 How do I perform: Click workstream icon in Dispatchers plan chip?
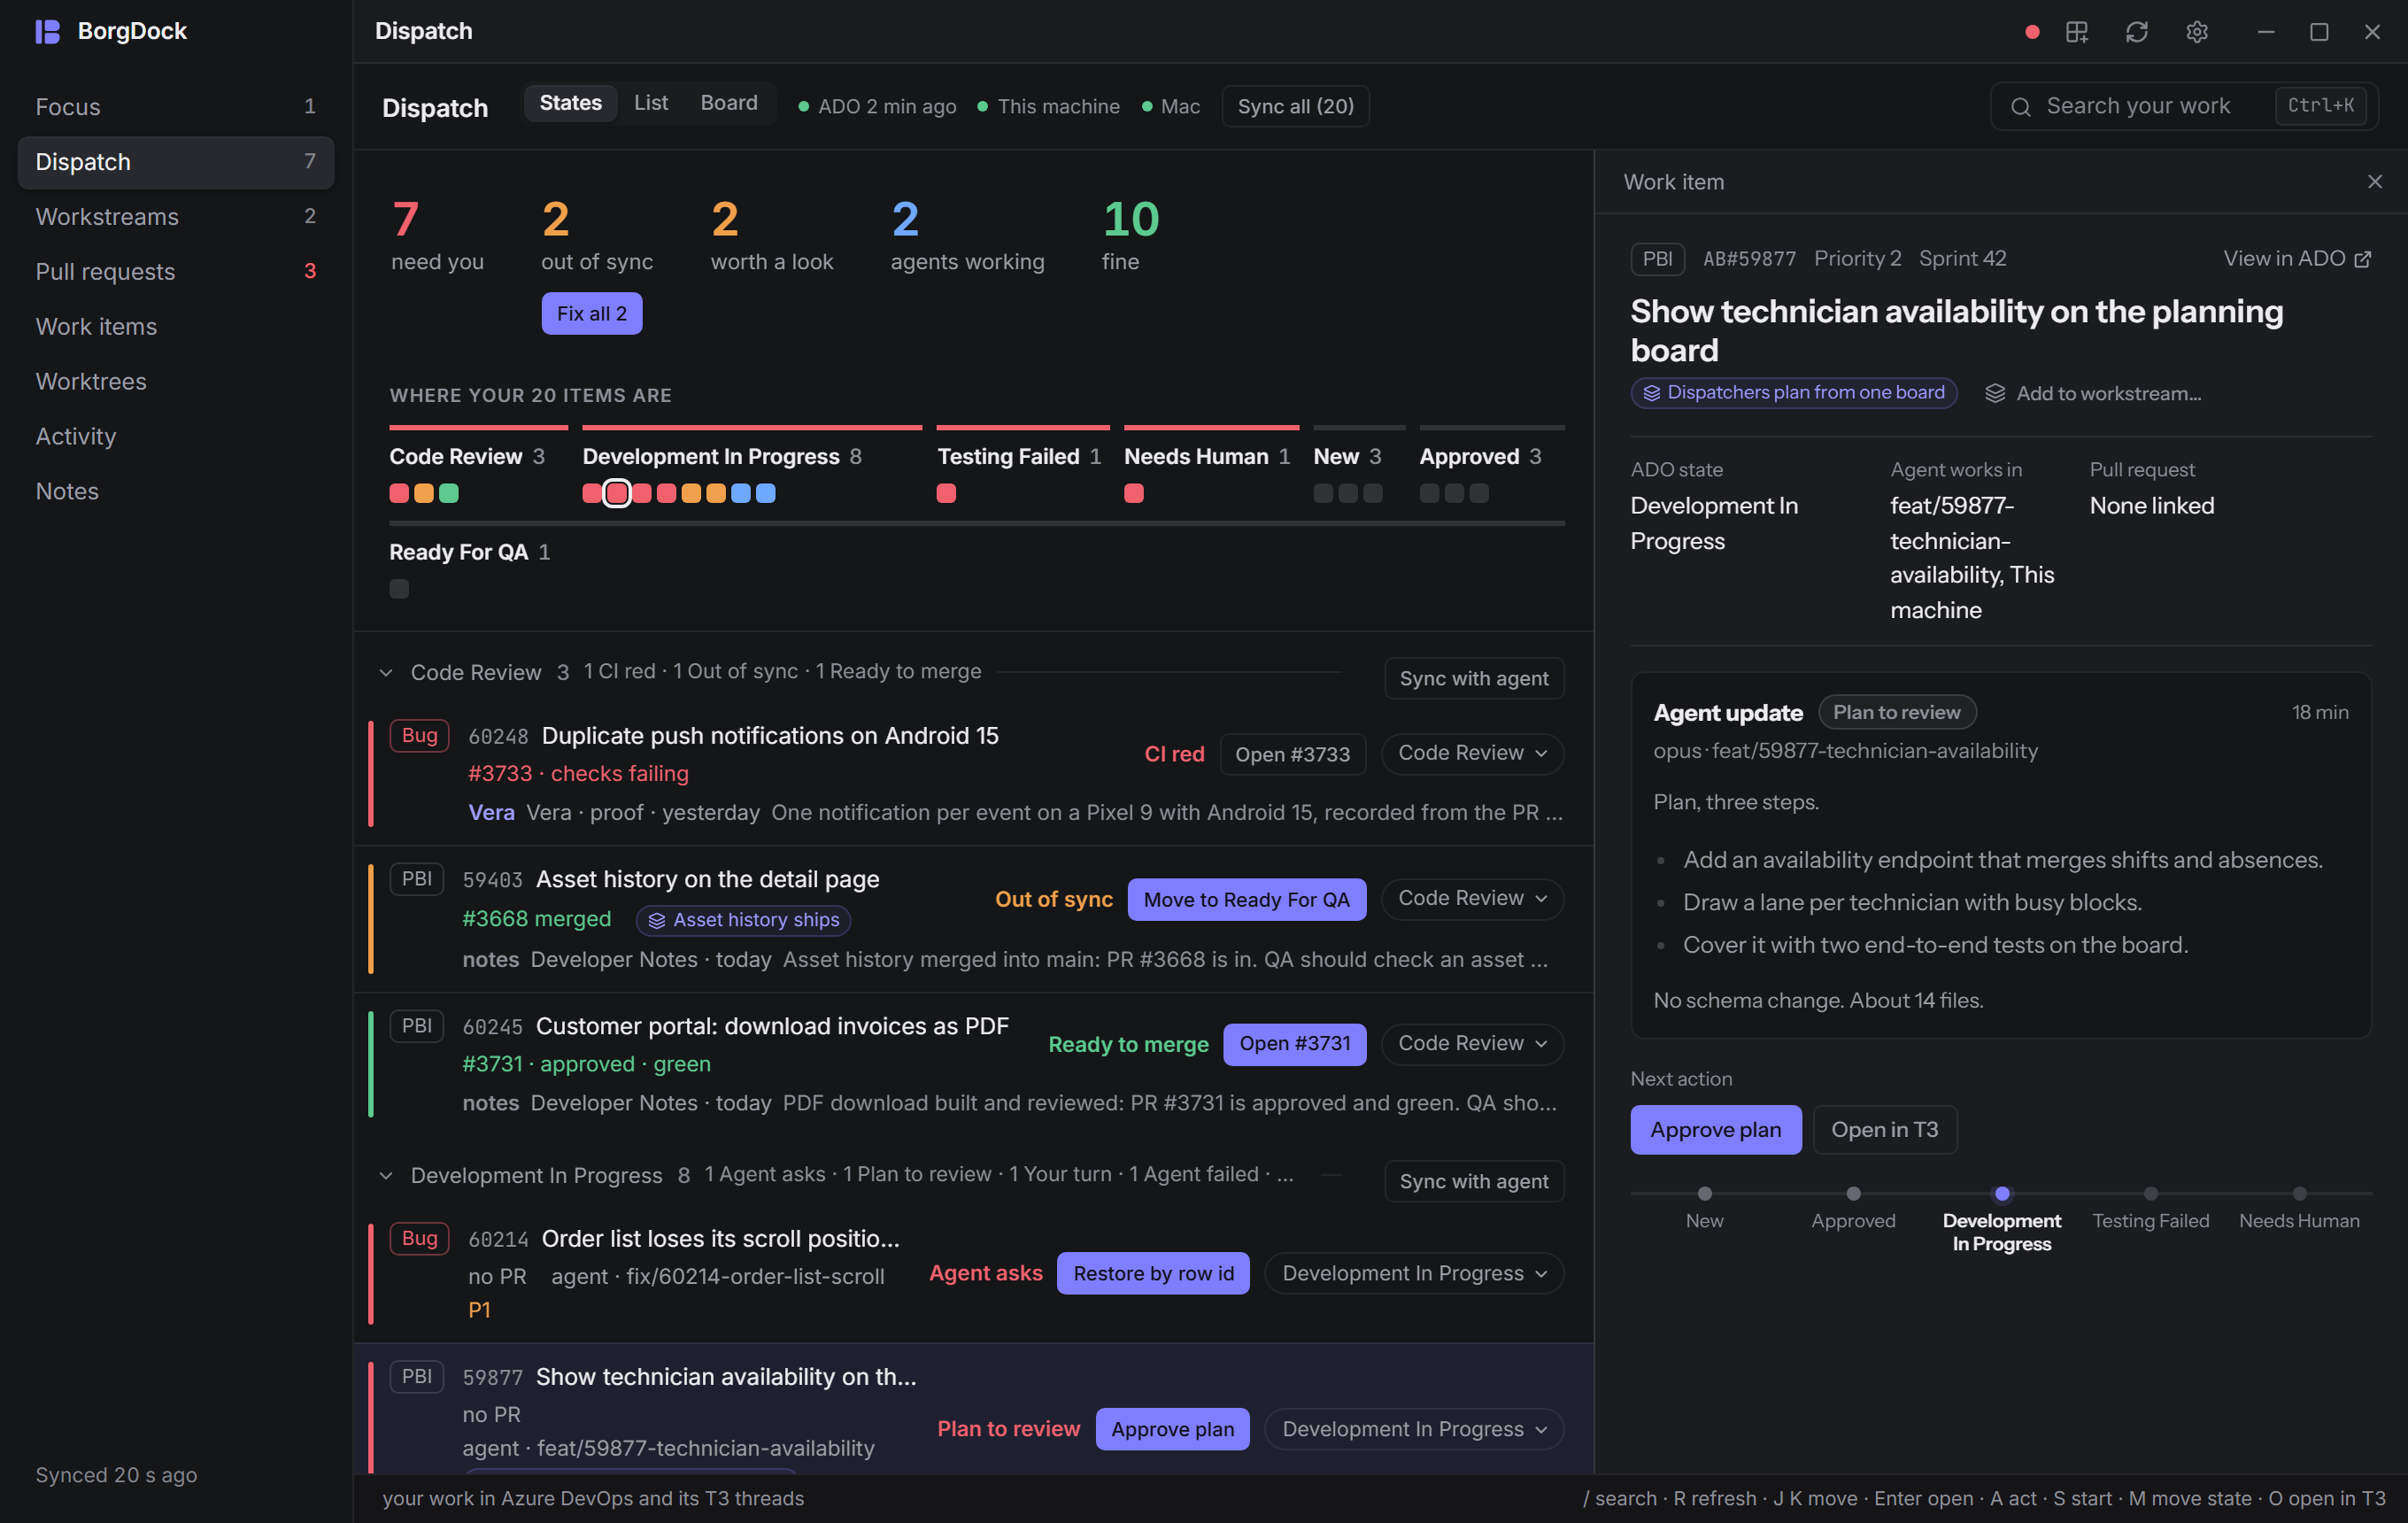(x=1651, y=393)
